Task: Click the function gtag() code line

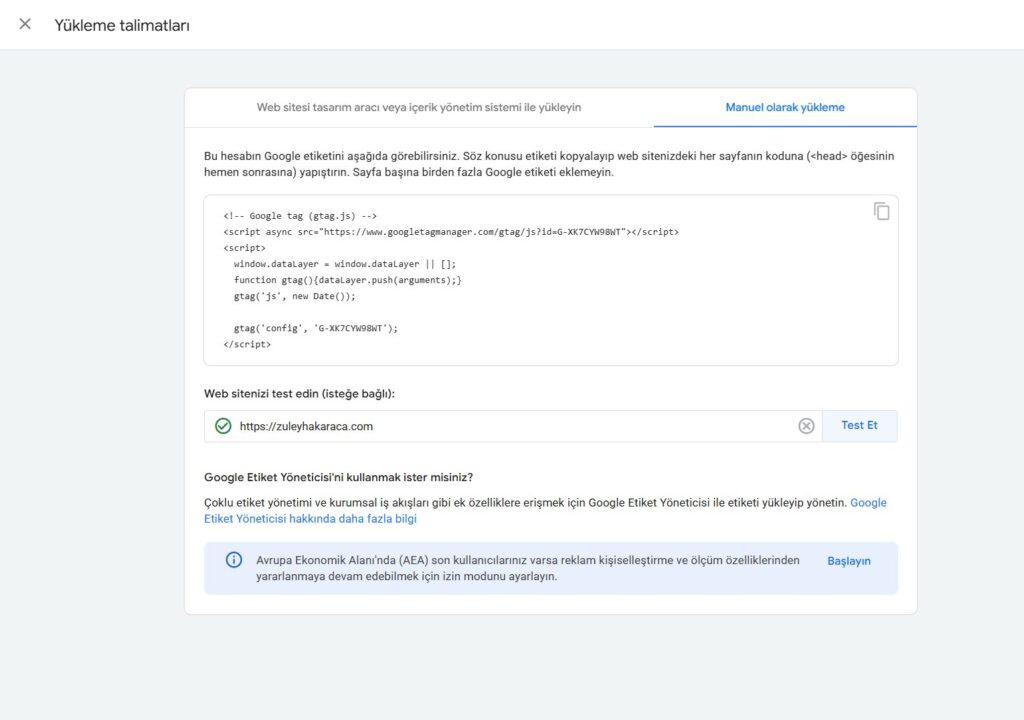Action: click(347, 280)
